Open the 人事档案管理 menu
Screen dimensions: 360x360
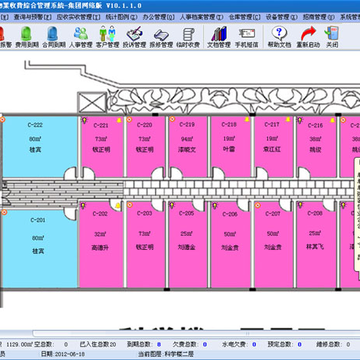point(202,17)
